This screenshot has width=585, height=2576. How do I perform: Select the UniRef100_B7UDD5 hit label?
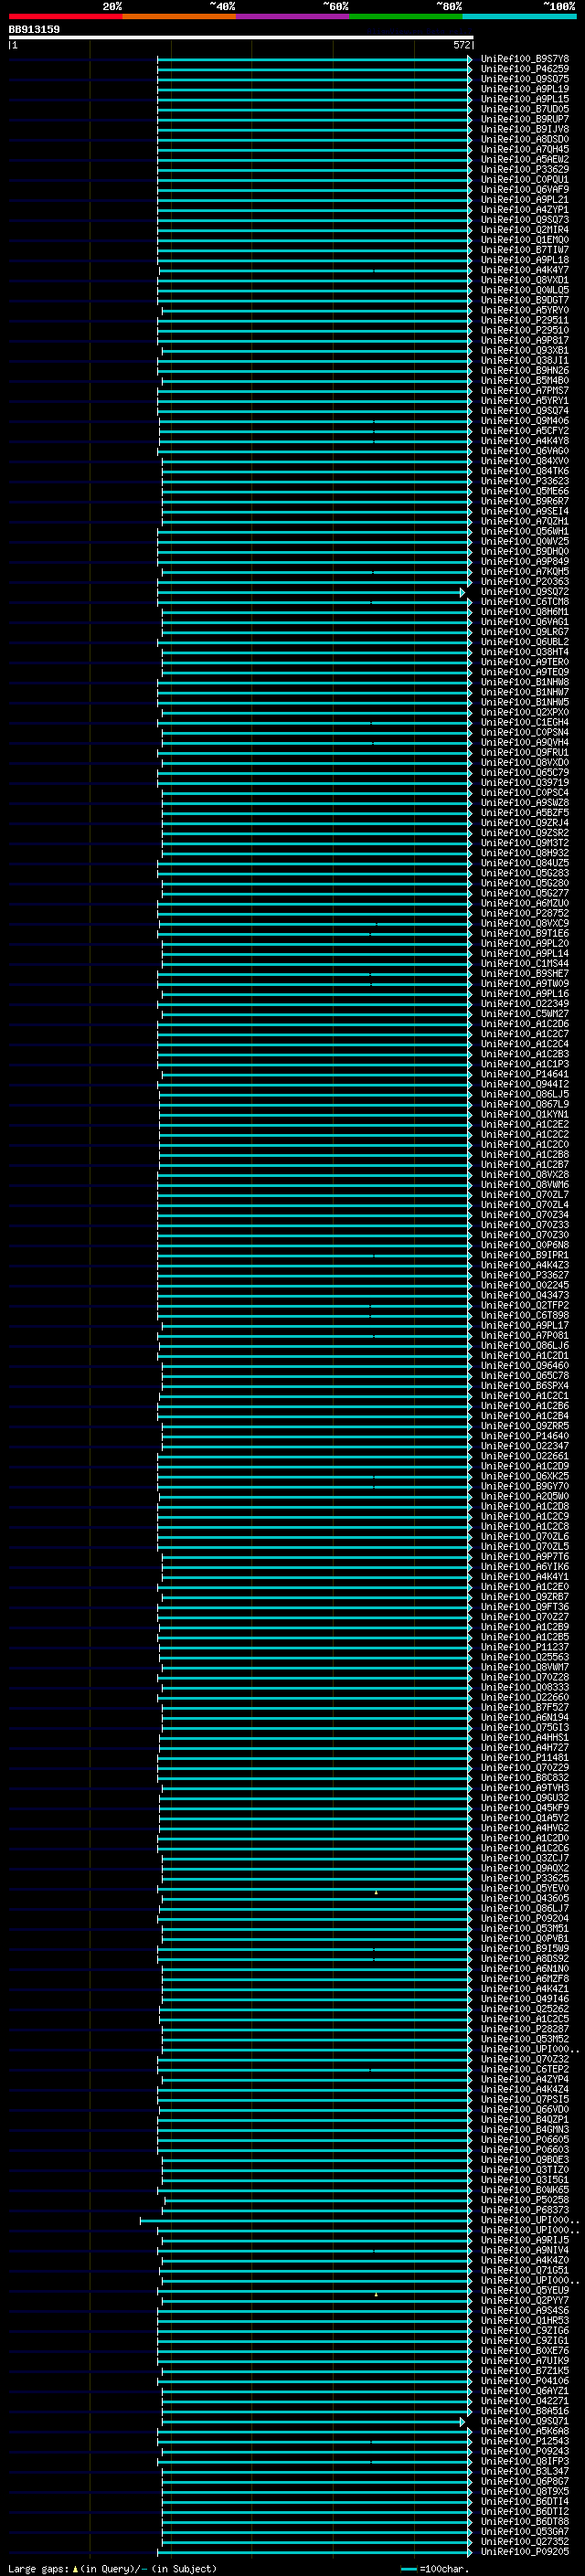click(x=525, y=109)
